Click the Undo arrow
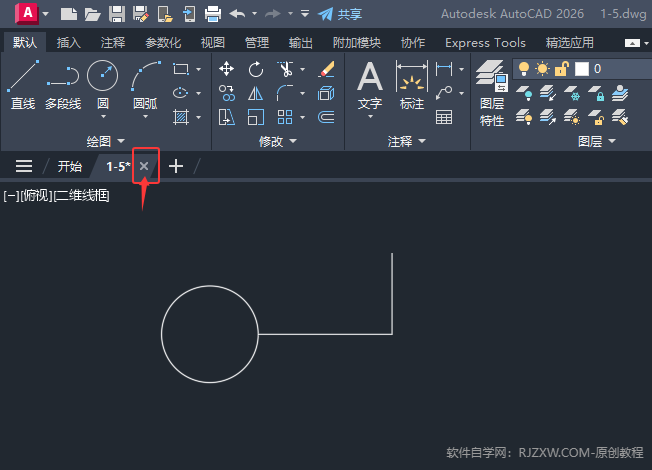 pyautogui.click(x=237, y=14)
